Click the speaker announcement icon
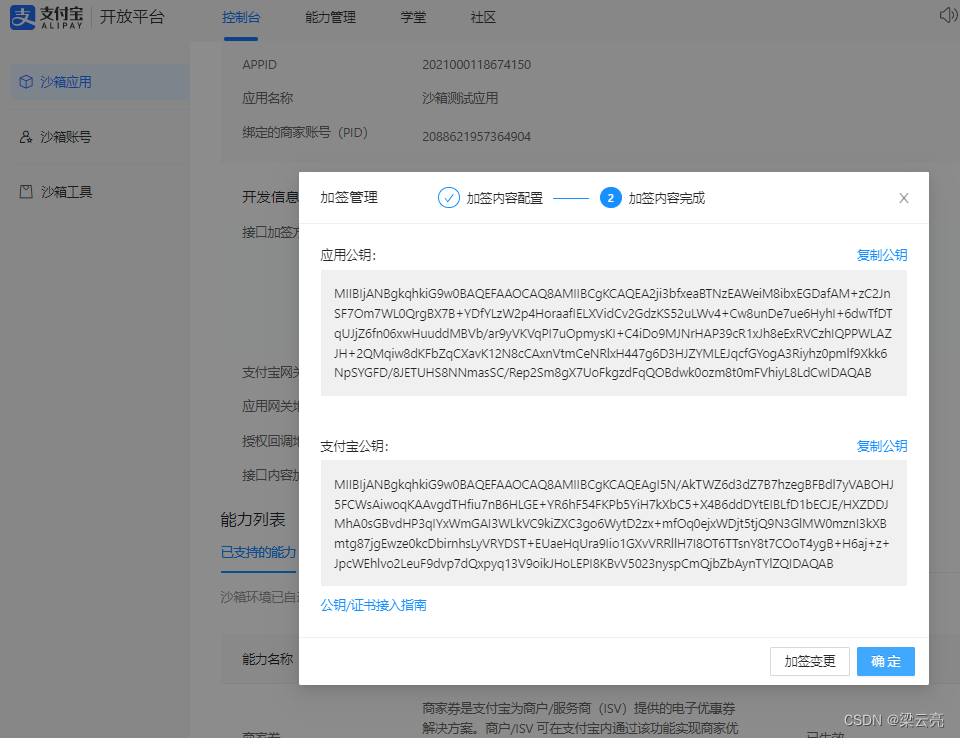The image size is (960, 738). 949,15
